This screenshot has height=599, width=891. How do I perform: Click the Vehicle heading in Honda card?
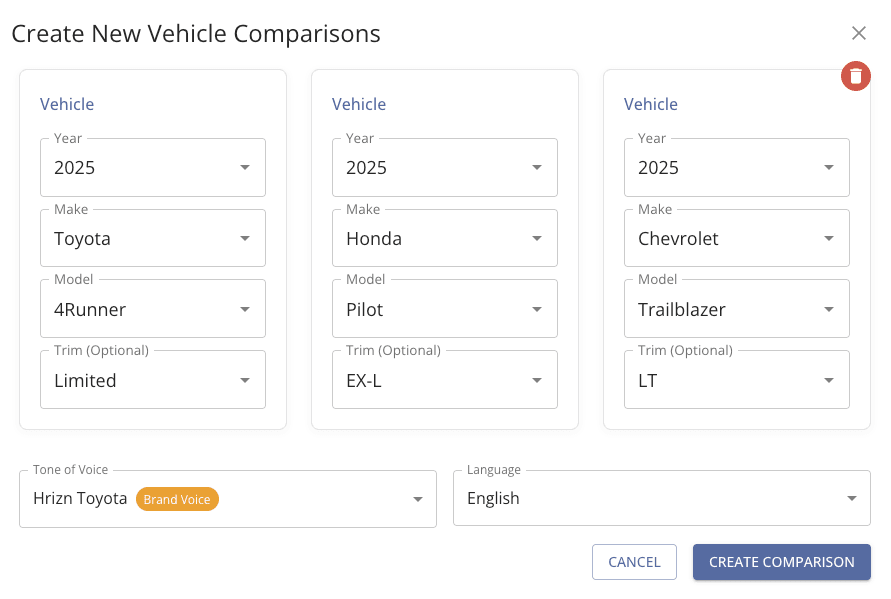coord(359,104)
